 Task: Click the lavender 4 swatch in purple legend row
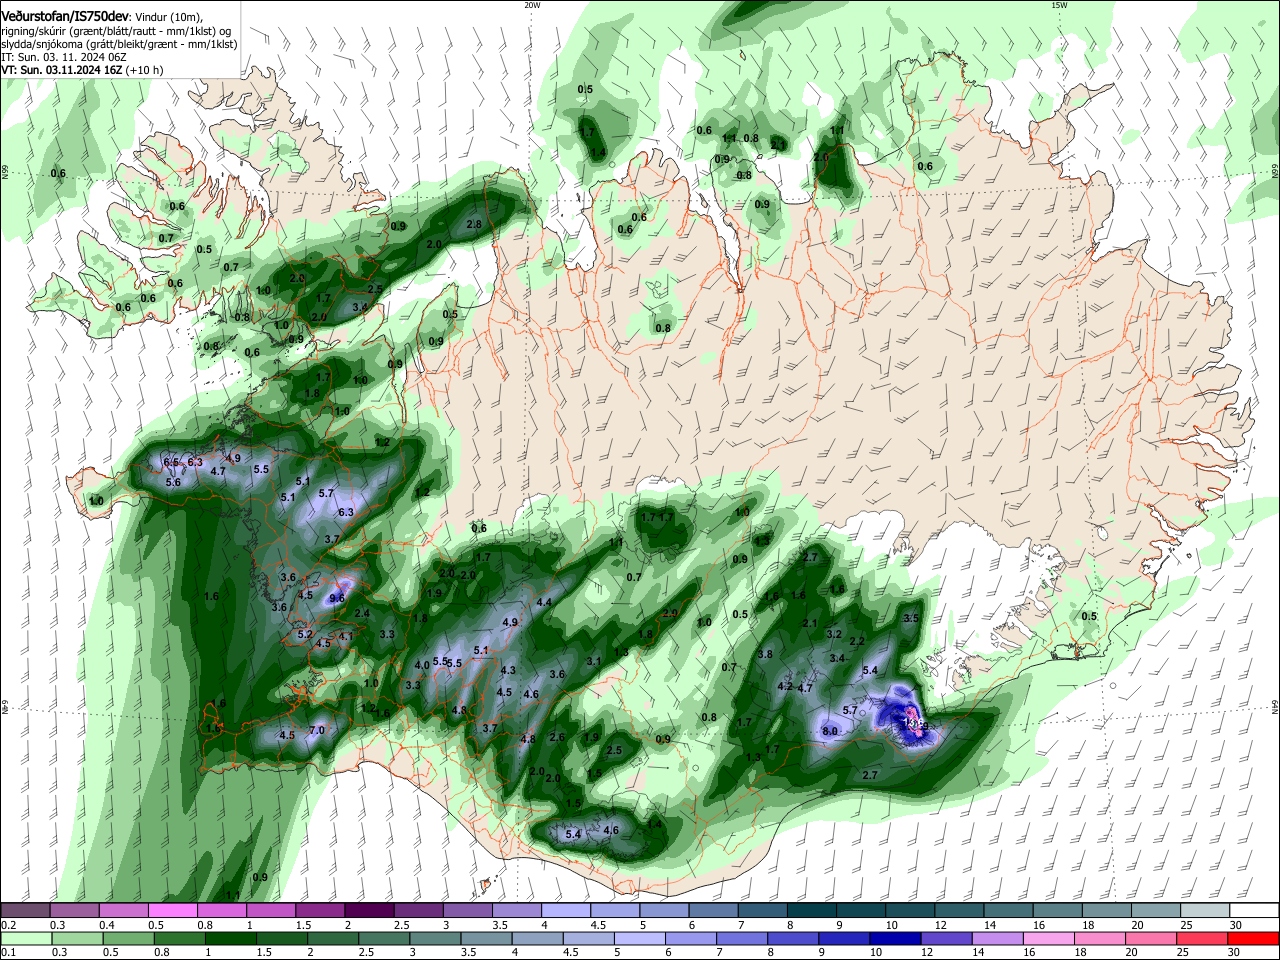(565, 911)
